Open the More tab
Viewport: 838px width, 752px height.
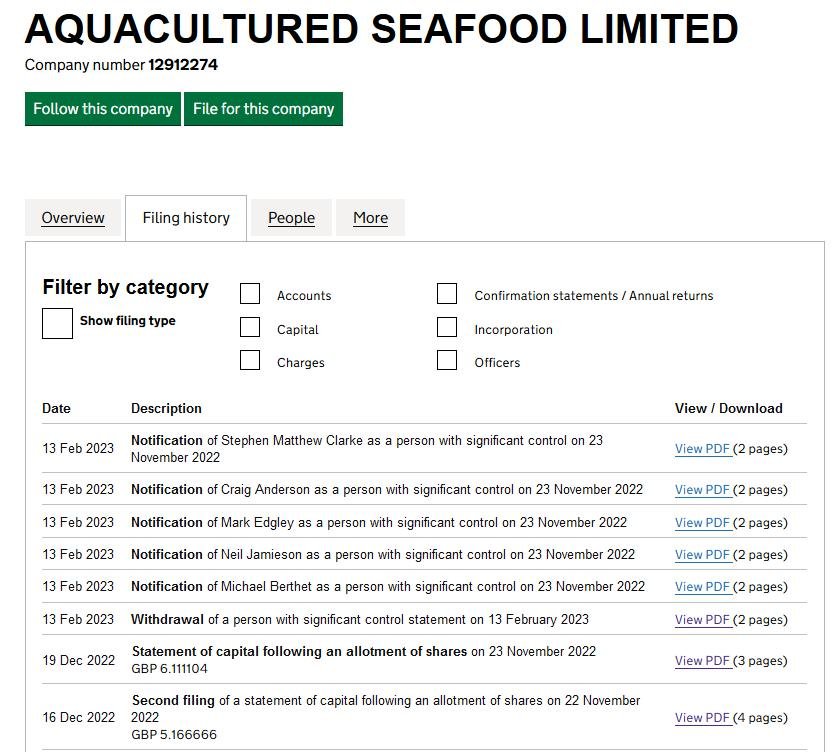370,218
